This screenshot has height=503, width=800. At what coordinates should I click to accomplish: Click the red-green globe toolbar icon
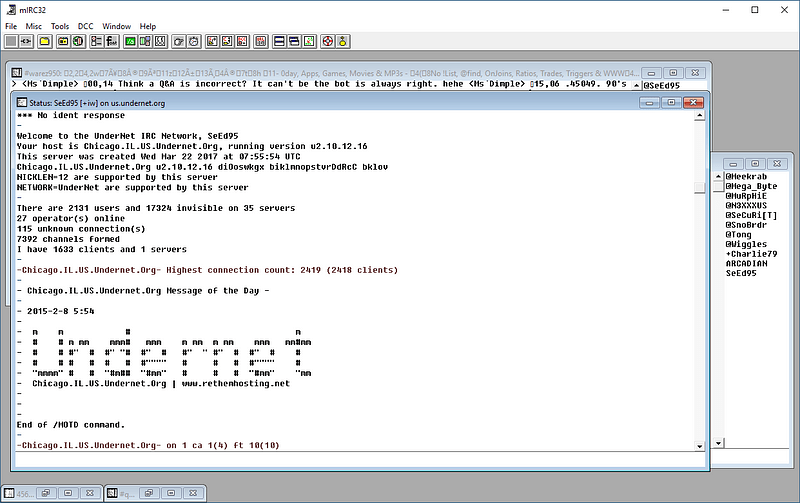pyautogui.click(x=79, y=41)
